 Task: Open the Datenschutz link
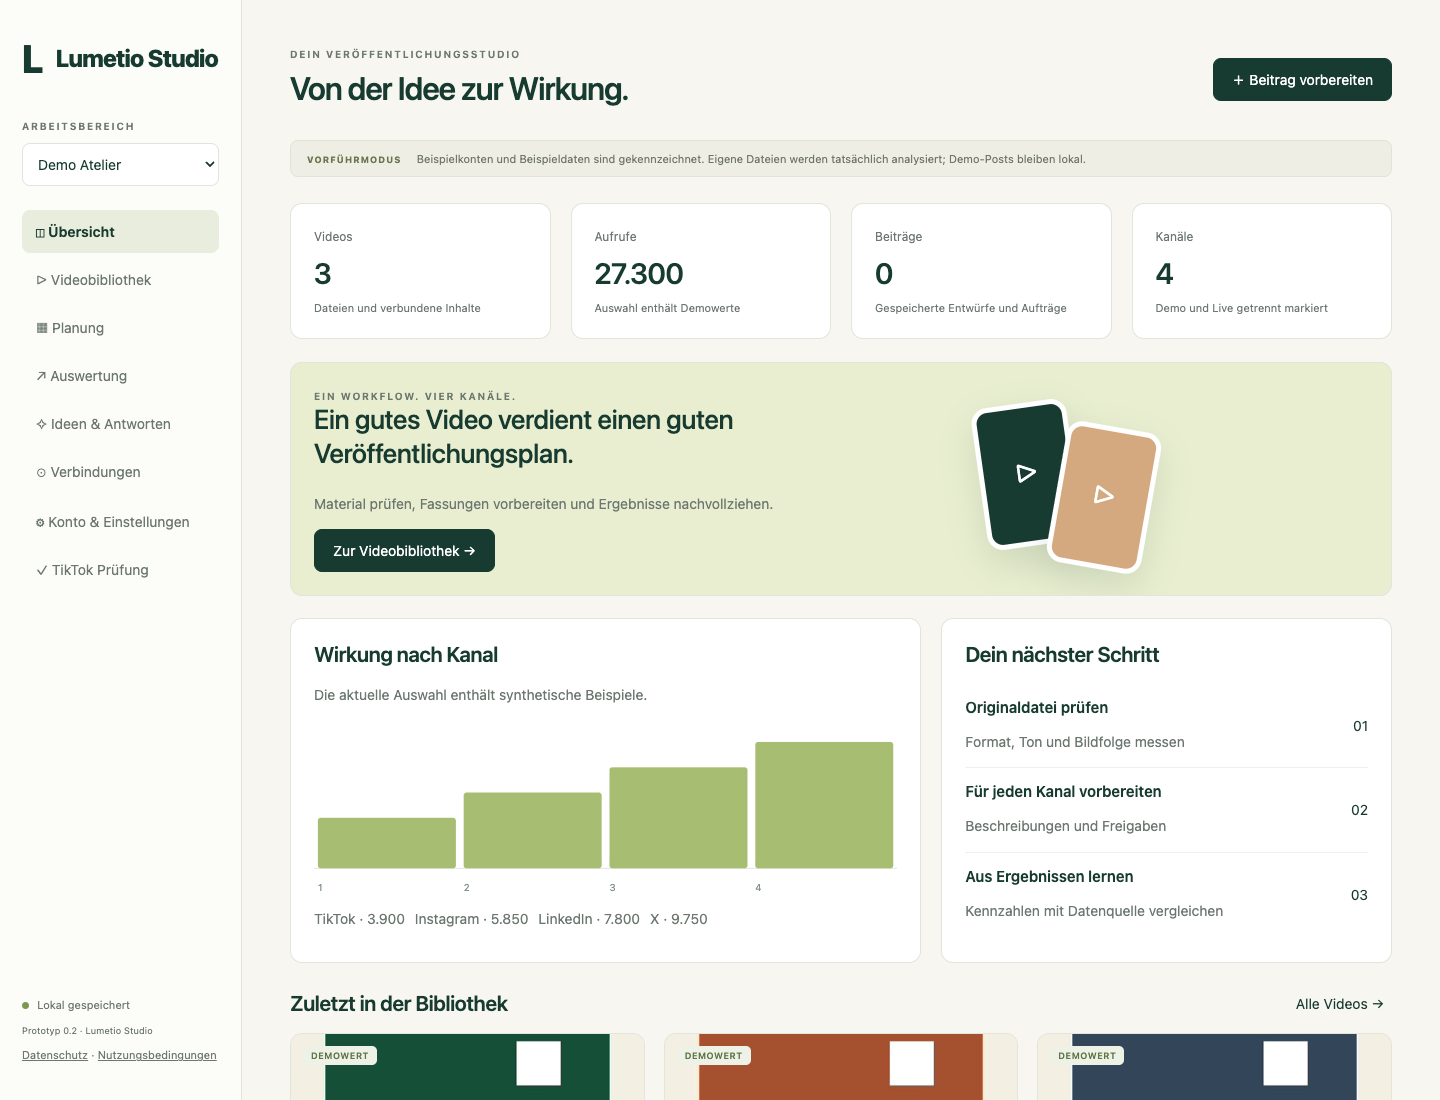pyautogui.click(x=55, y=1055)
